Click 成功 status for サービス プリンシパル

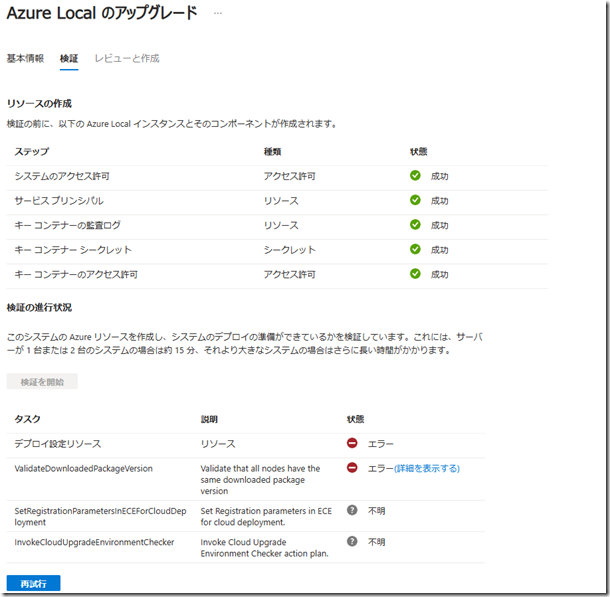(x=440, y=201)
